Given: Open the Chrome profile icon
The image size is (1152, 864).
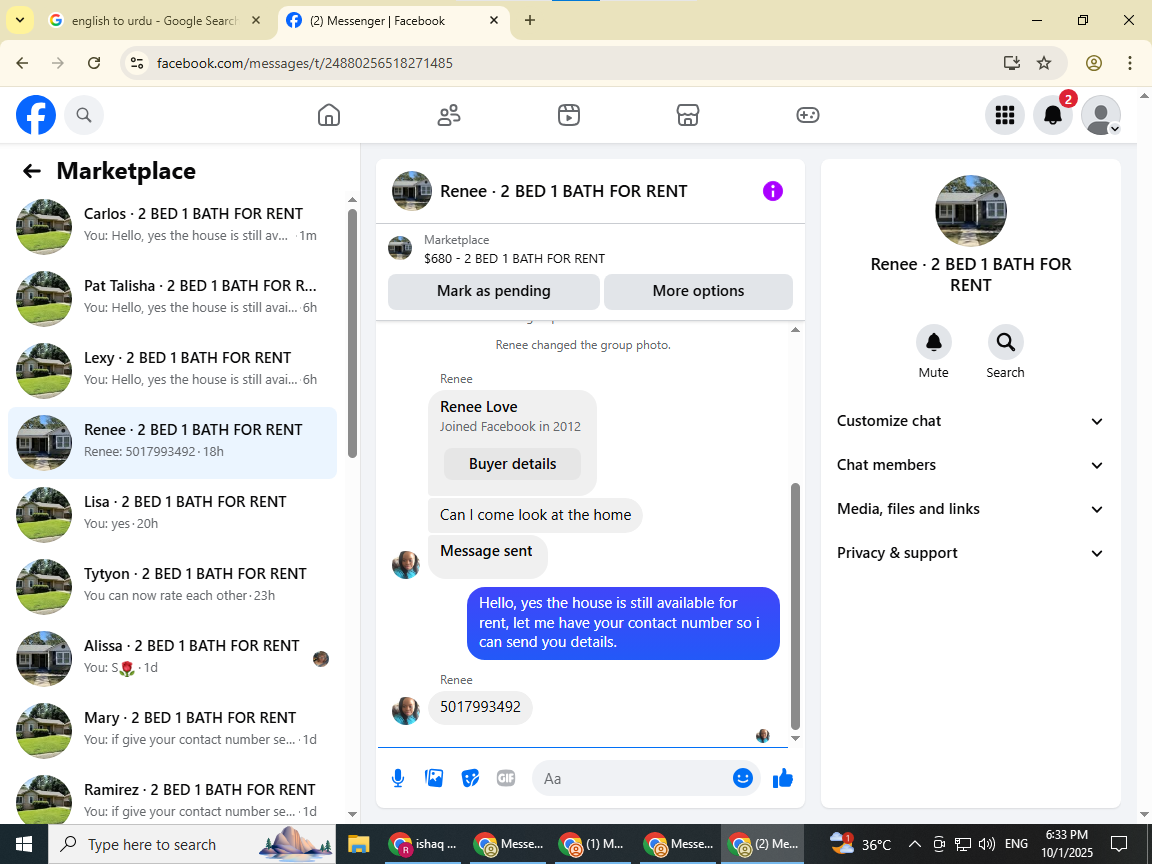Looking at the screenshot, I should (1094, 63).
